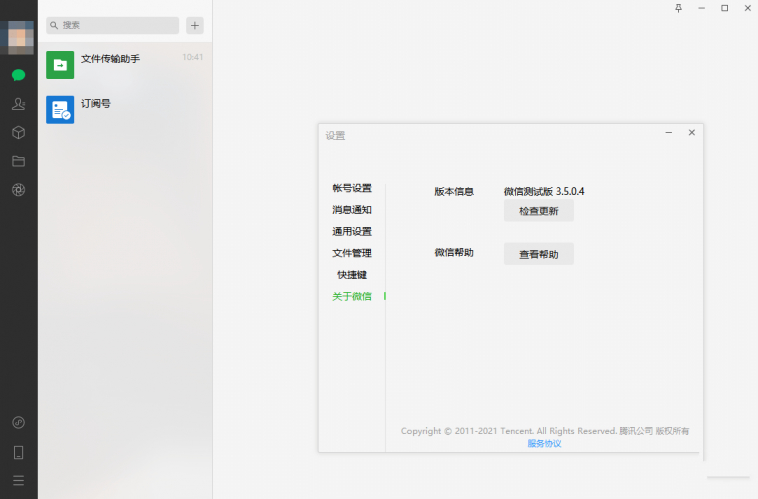This screenshot has height=499, width=758.
Task: Switch to 快捷键 settings tab
Action: pyautogui.click(x=352, y=275)
